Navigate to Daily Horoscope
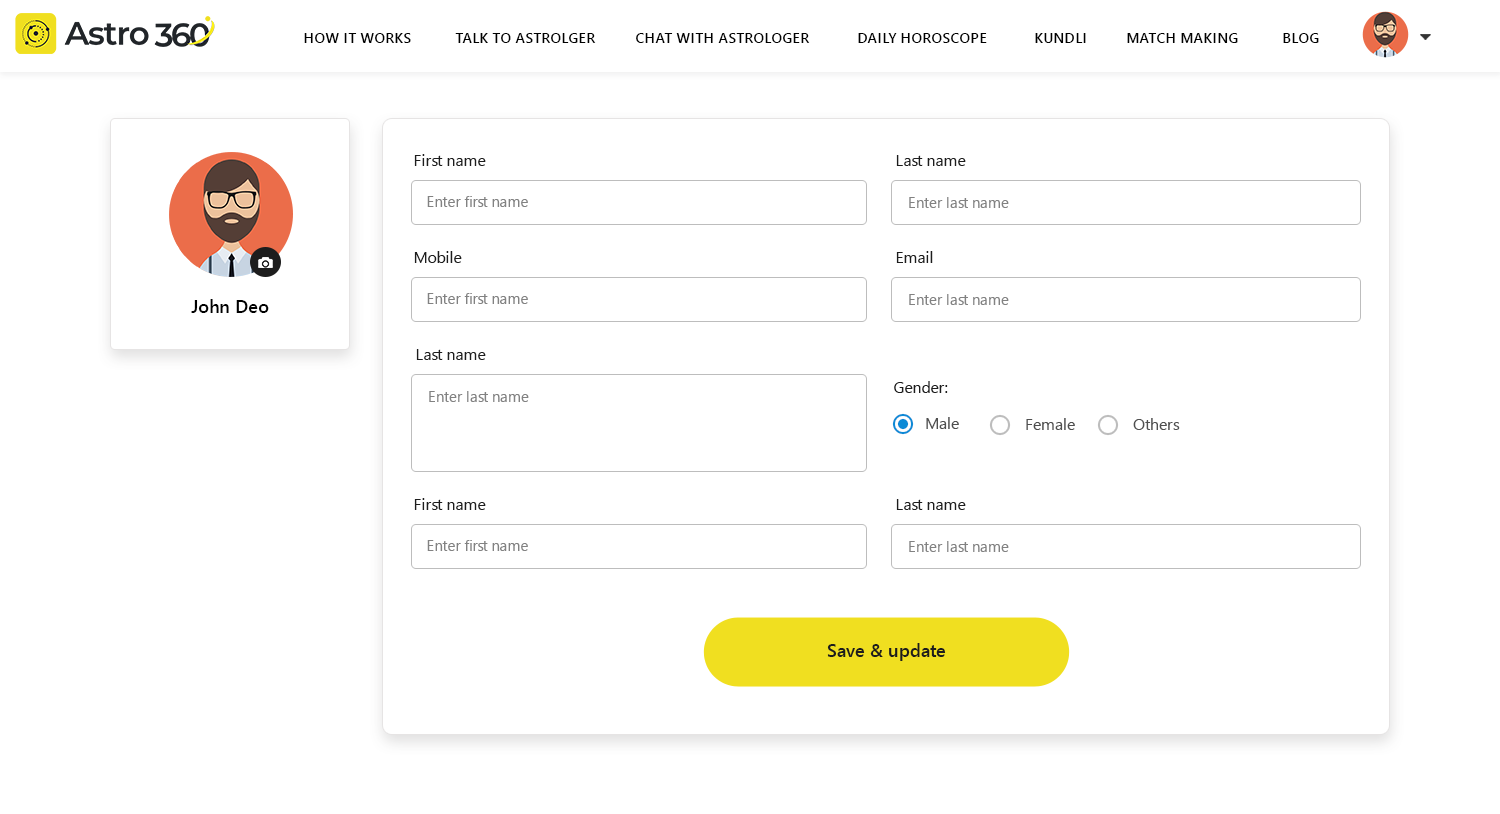This screenshot has width=1500, height=814. [922, 38]
